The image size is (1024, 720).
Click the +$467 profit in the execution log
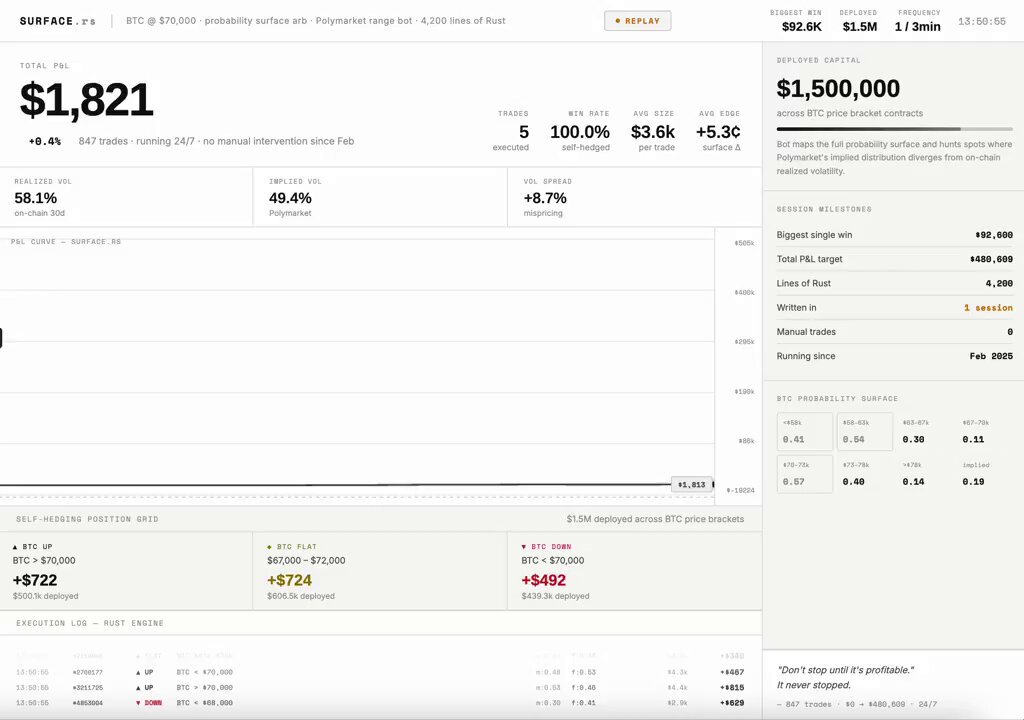click(x=732, y=672)
